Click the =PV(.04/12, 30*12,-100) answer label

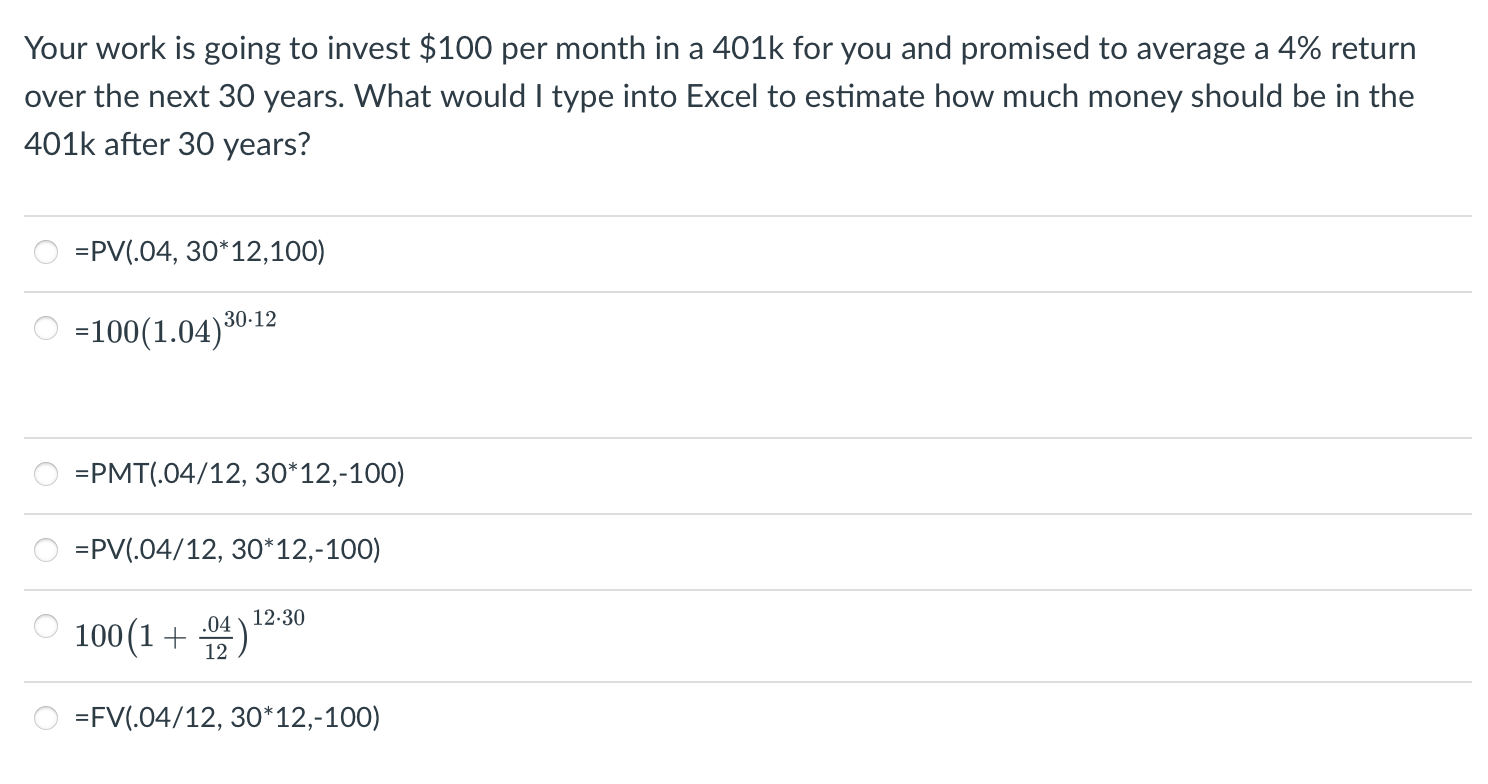[228, 549]
